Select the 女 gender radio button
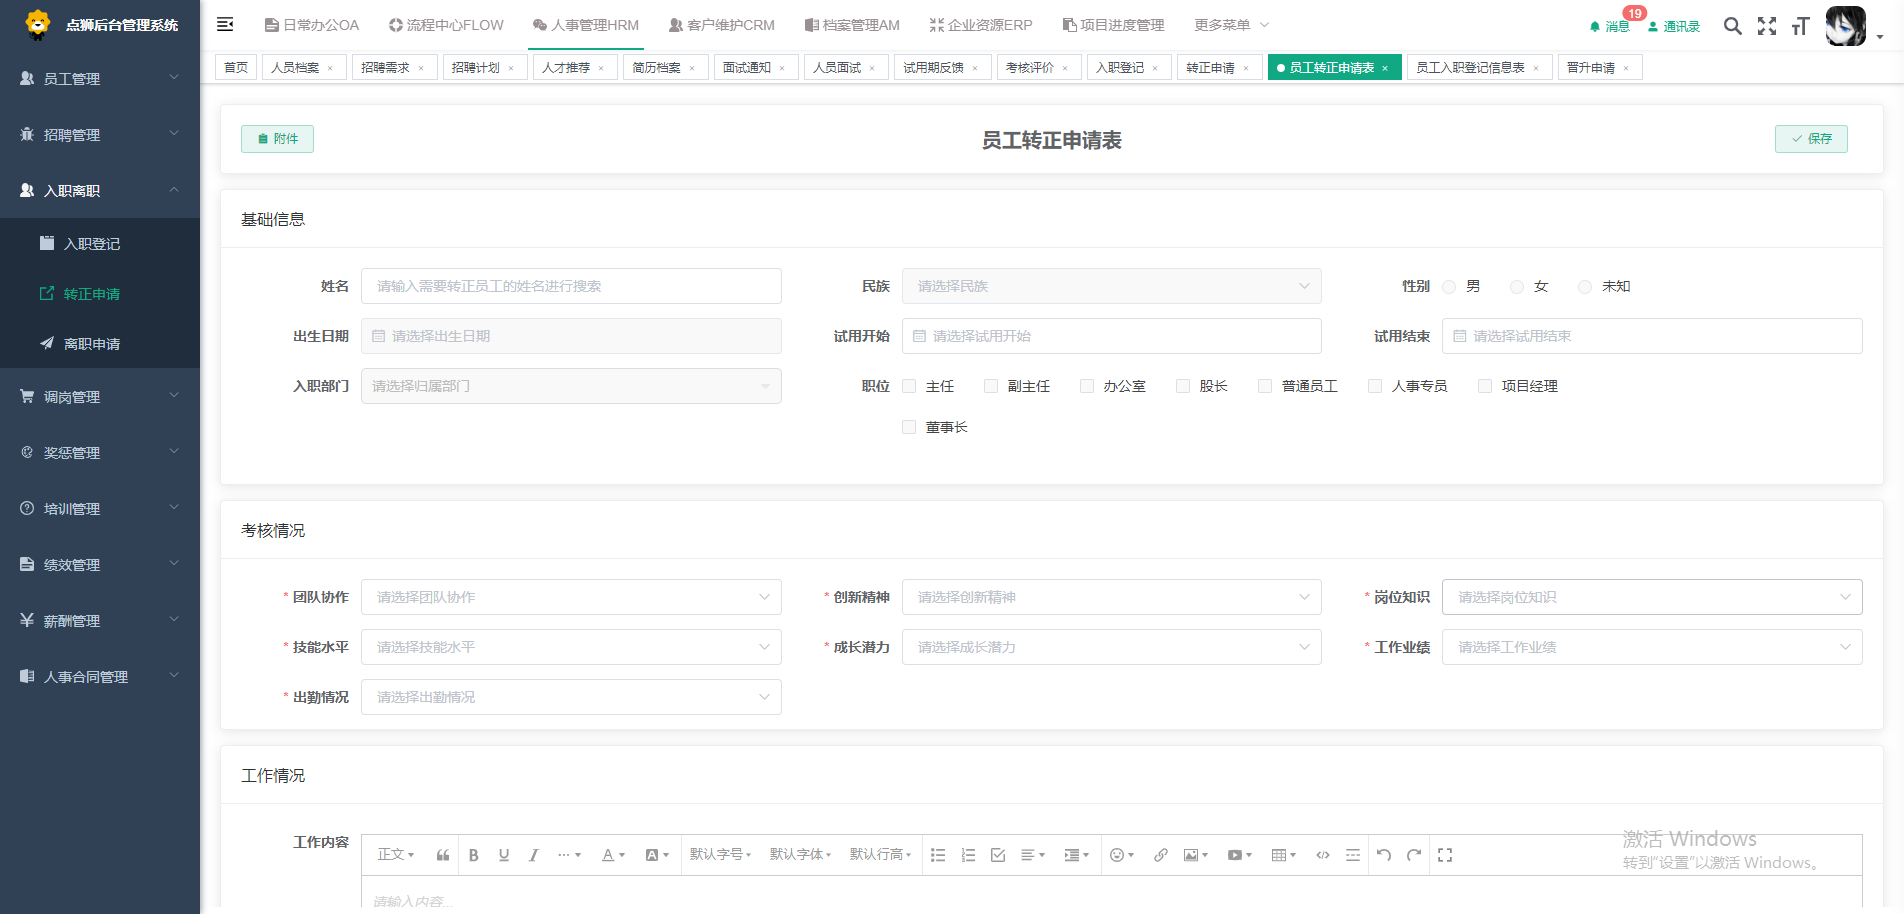This screenshot has height=914, width=1904. [x=1517, y=287]
